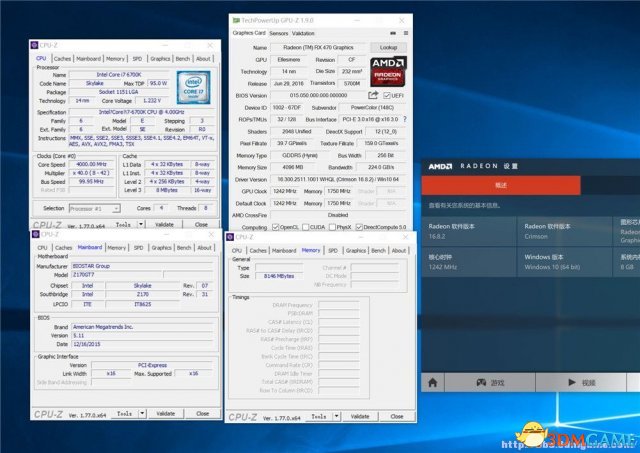Click the title bar icon of the CPU-Z processor window
This screenshot has width=640, height=453.
click(35, 45)
